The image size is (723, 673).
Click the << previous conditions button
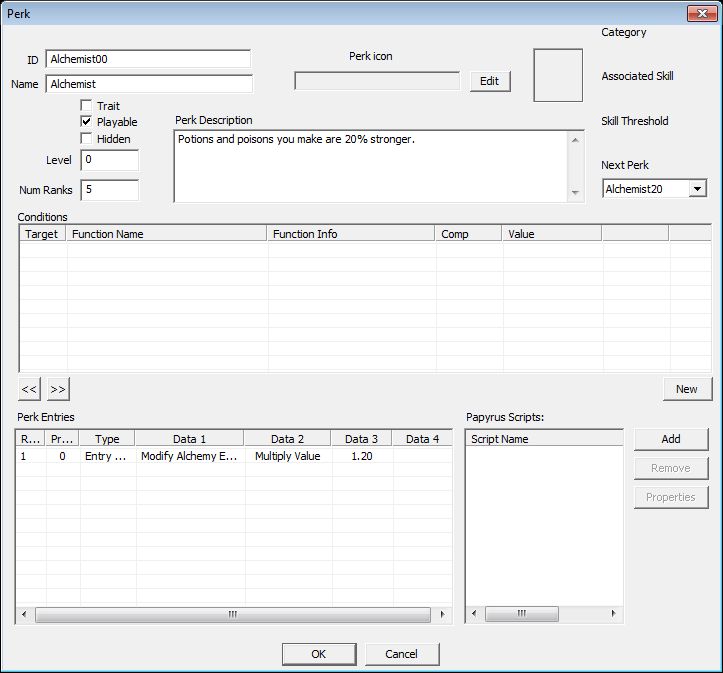click(x=30, y=389)
